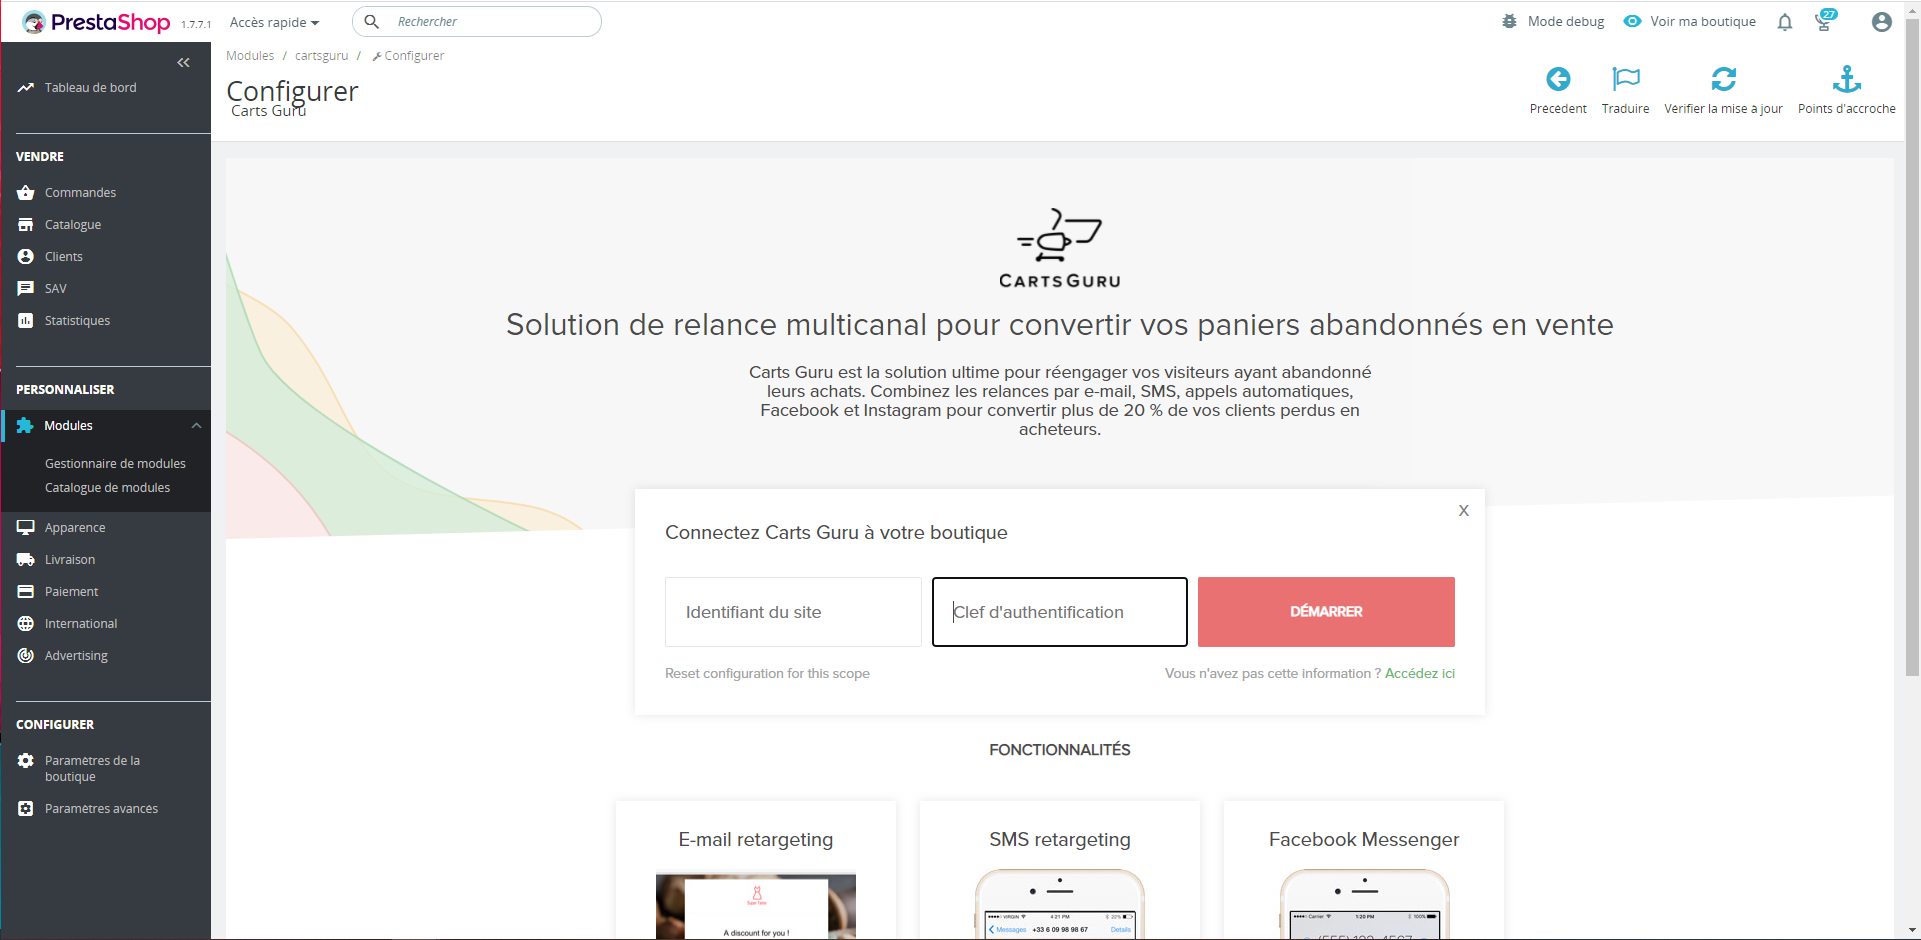Screen dimensions: 1921x940
Task: Click the Mode debug bug icon
Action: 1510,21
